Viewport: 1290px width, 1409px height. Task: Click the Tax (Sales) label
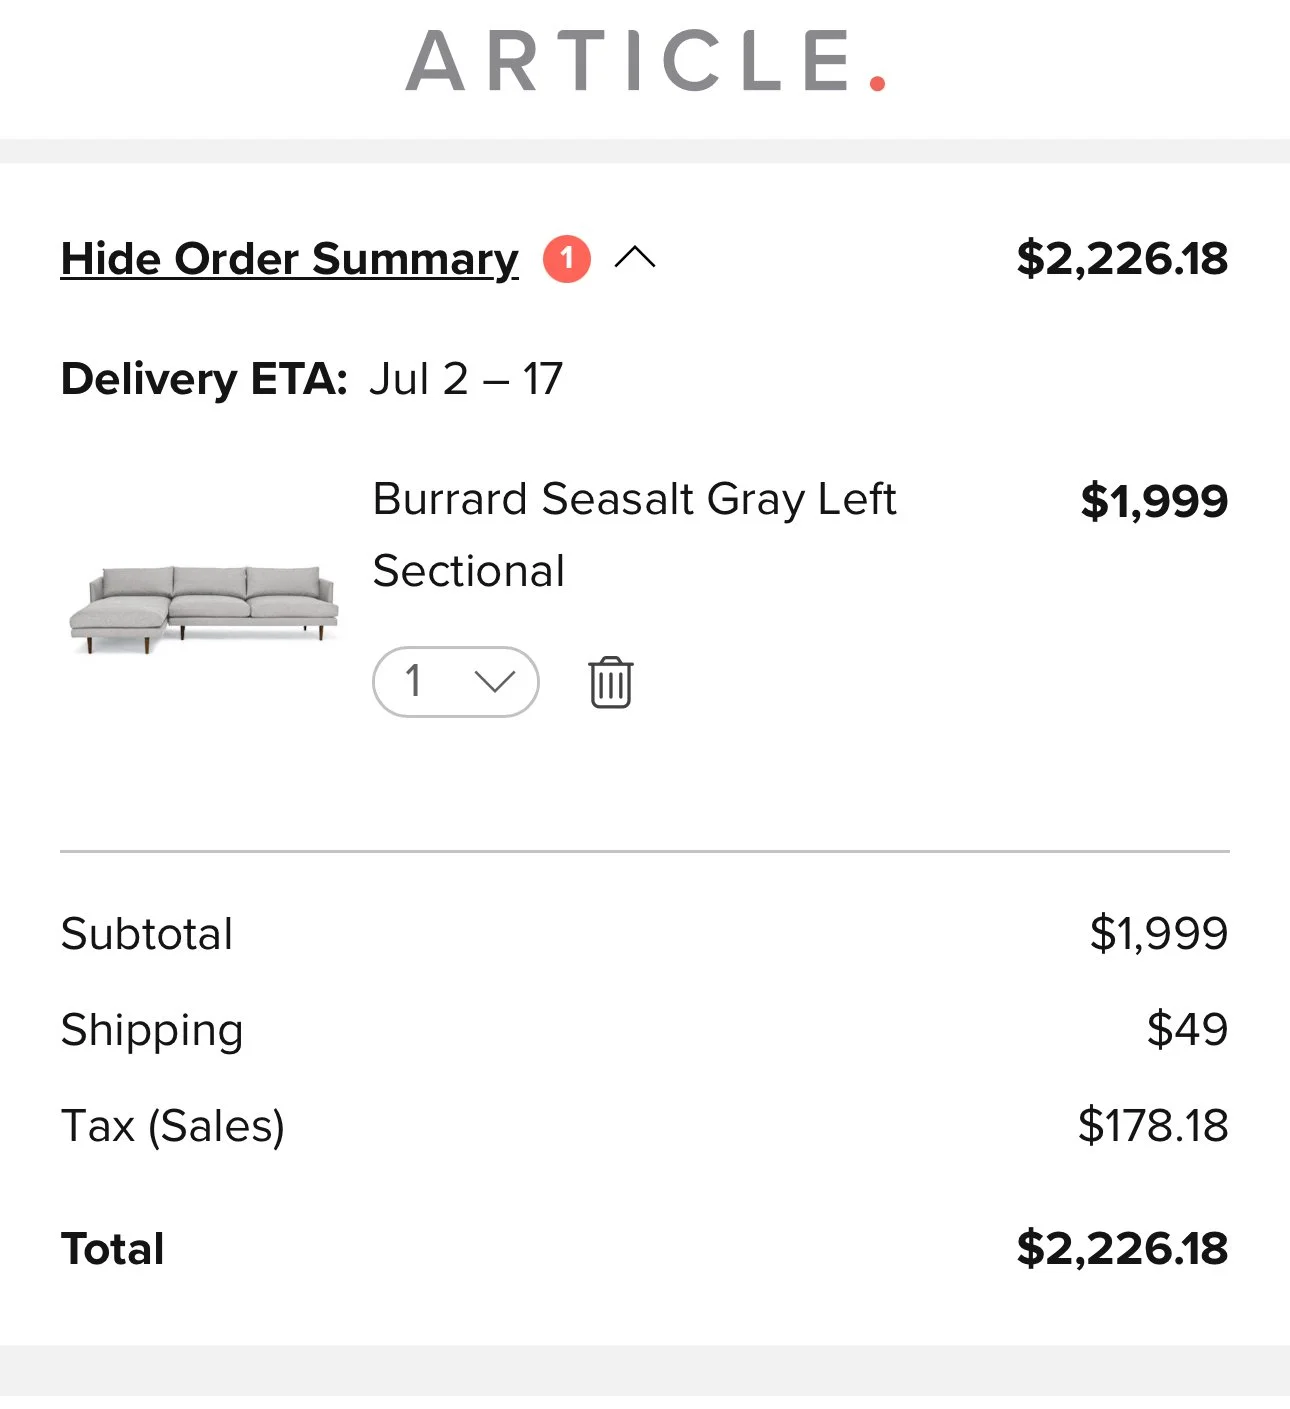point(173,1126)
